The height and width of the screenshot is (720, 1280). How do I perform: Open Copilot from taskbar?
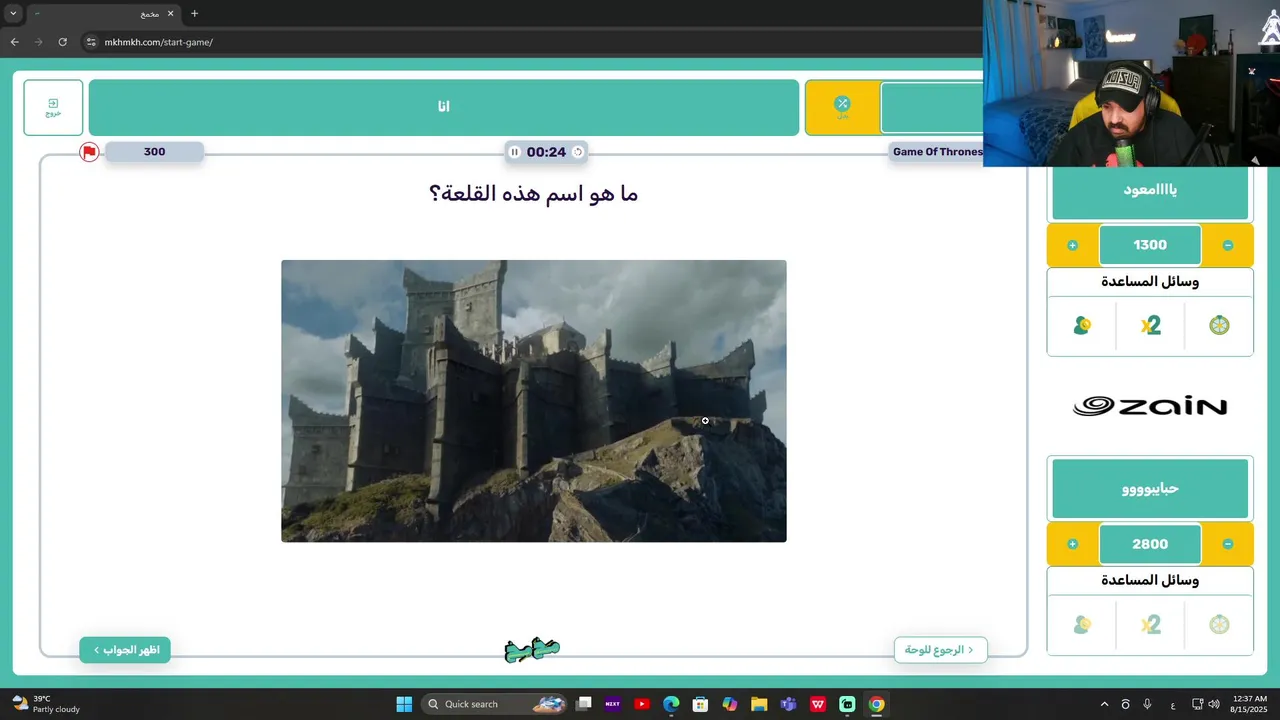point(730,704)
